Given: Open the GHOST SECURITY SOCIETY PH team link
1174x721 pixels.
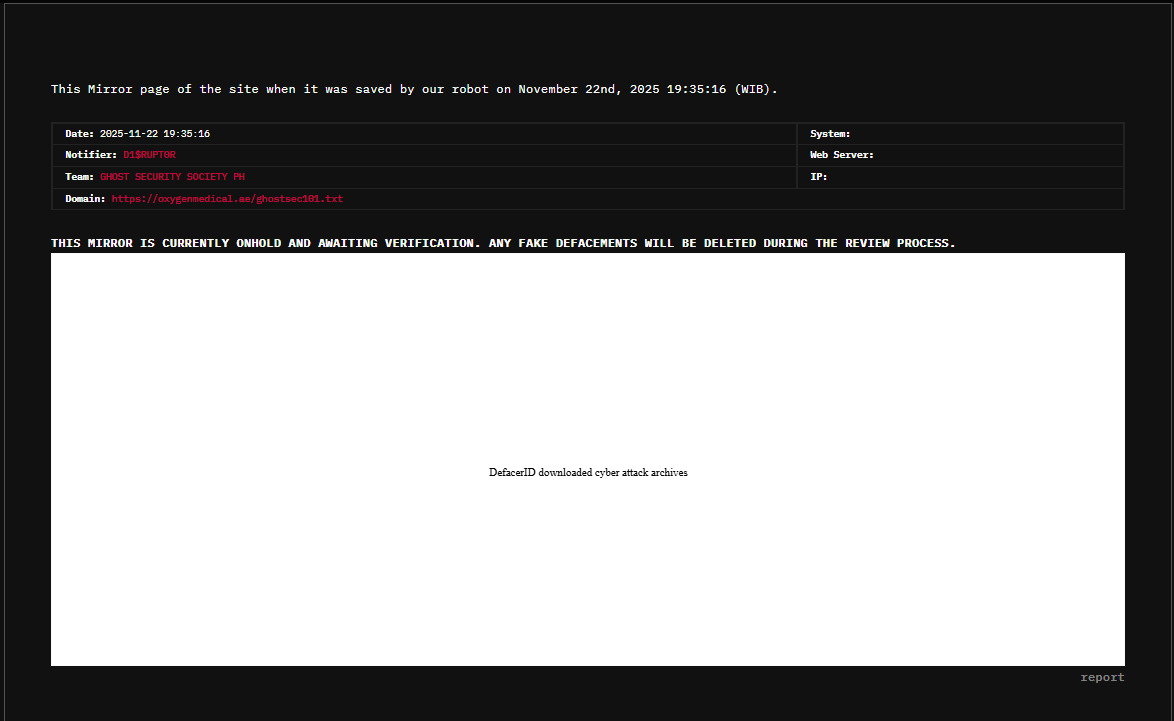Looking at the screenshot, I should tap(172, 177).
